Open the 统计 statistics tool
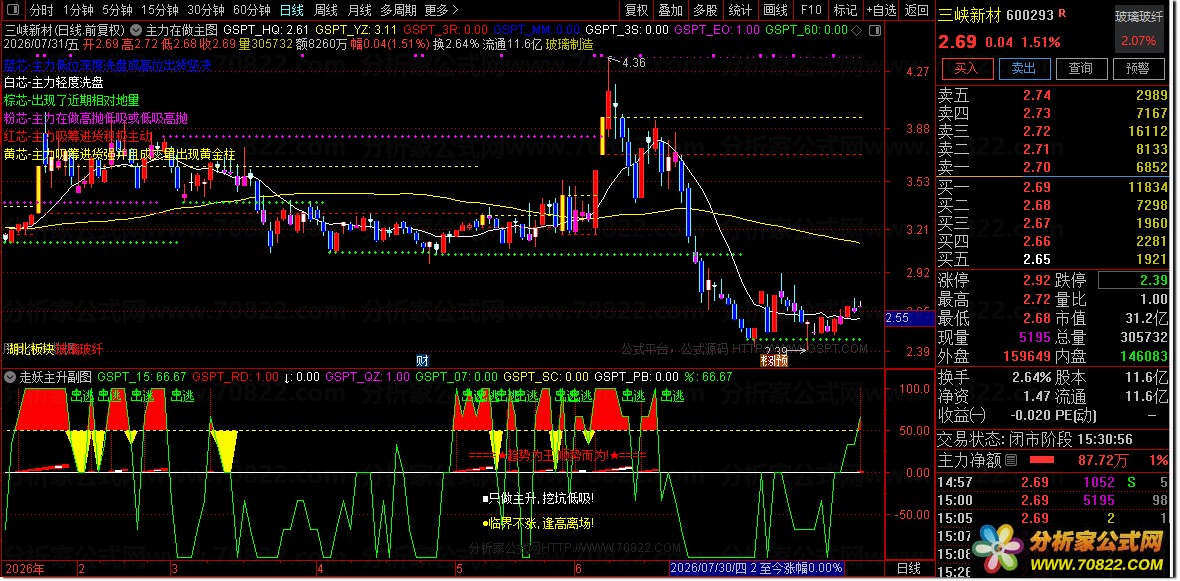Image resolution: width=1180 pixels, height=581 pixels. pos(741,11)
